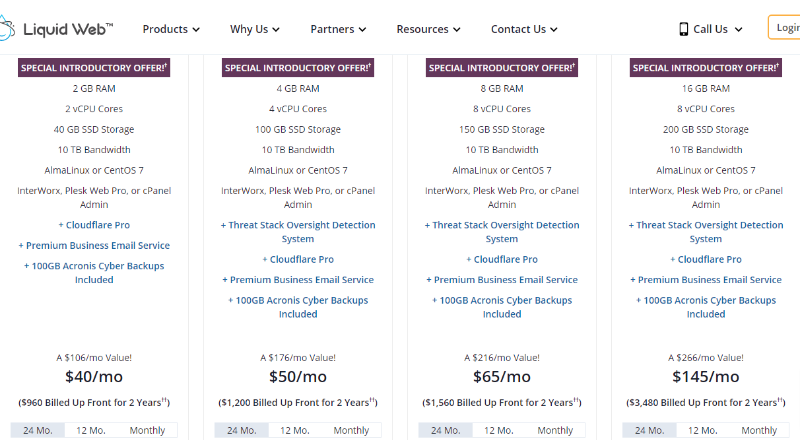The width and height of the screenshot is (800, 440).
Task: Choose Monthly billing for $145/mo plan
Action: point(759,430)
